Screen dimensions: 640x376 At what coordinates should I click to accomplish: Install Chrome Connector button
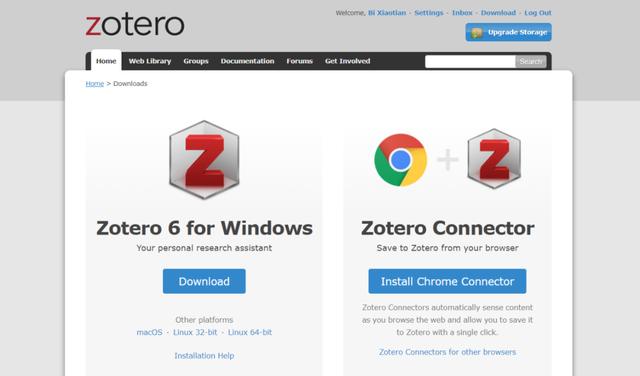pos(447,281)
